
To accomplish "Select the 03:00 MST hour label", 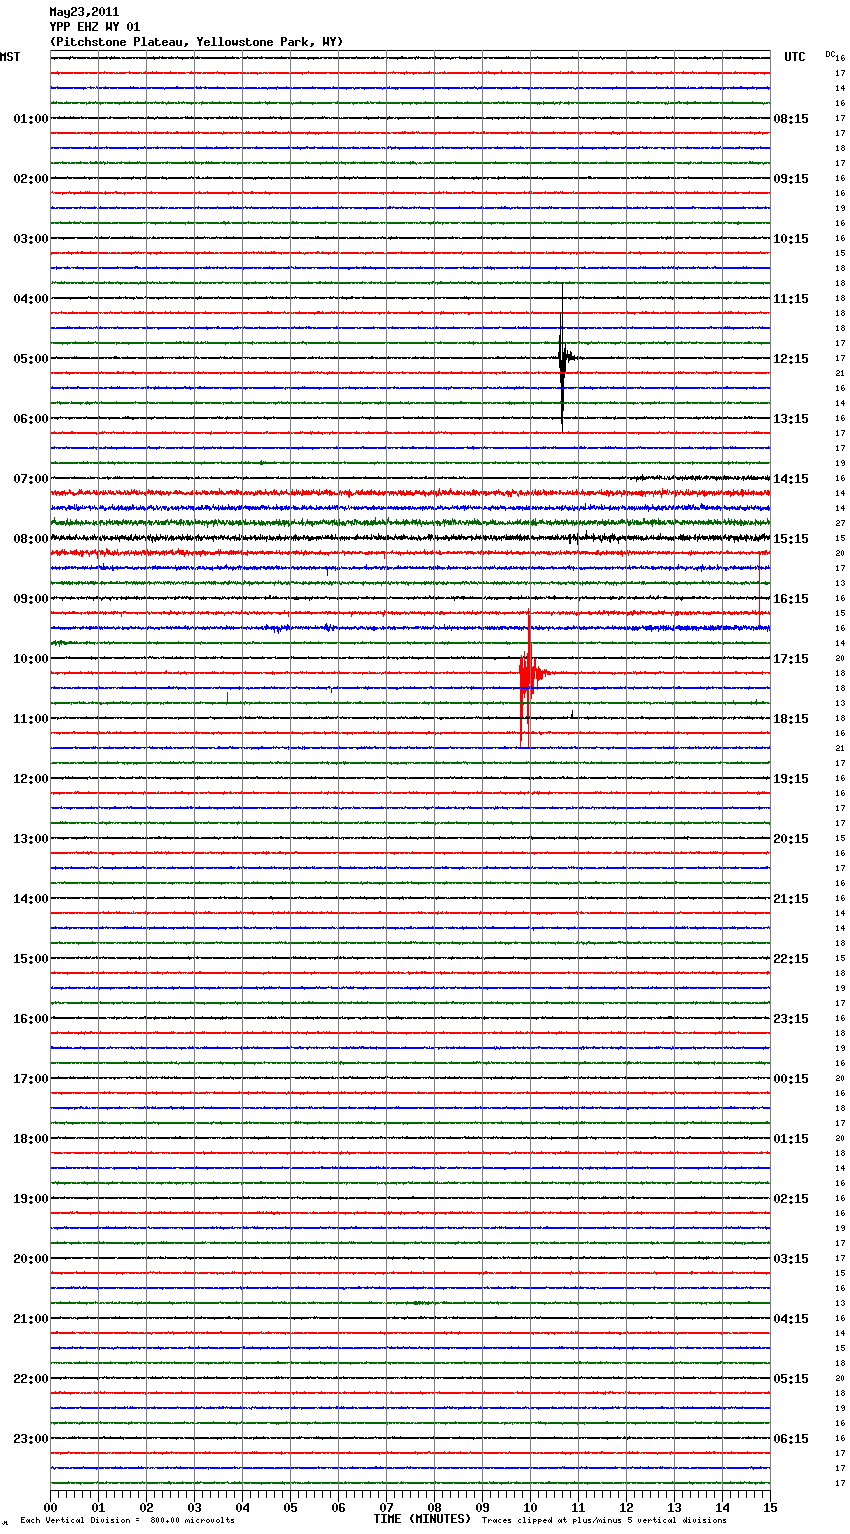I will point(30,239).
